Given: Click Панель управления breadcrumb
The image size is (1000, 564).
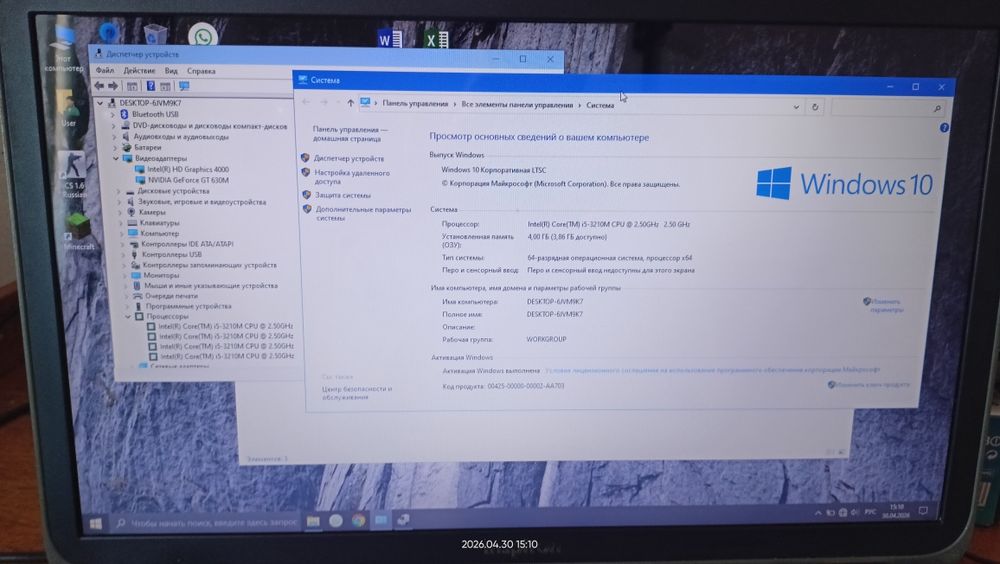Looking at the screenshot, I should click(415, 103).
